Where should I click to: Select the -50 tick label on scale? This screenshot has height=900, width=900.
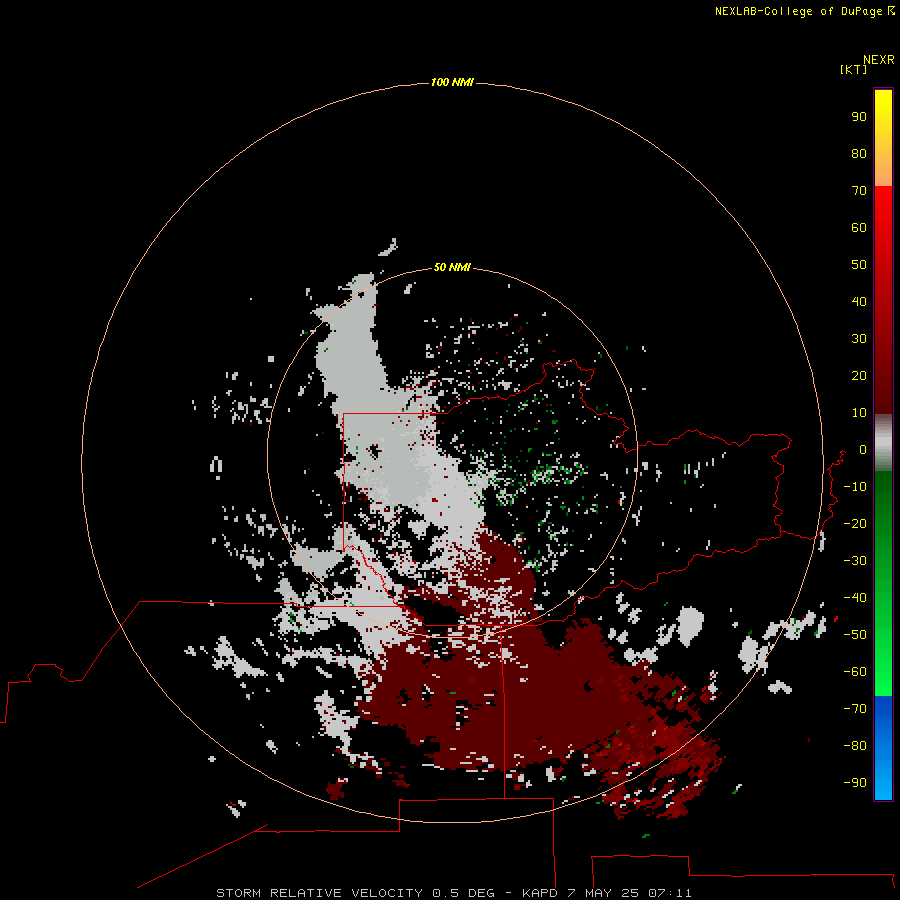click(x=855, y=635)
